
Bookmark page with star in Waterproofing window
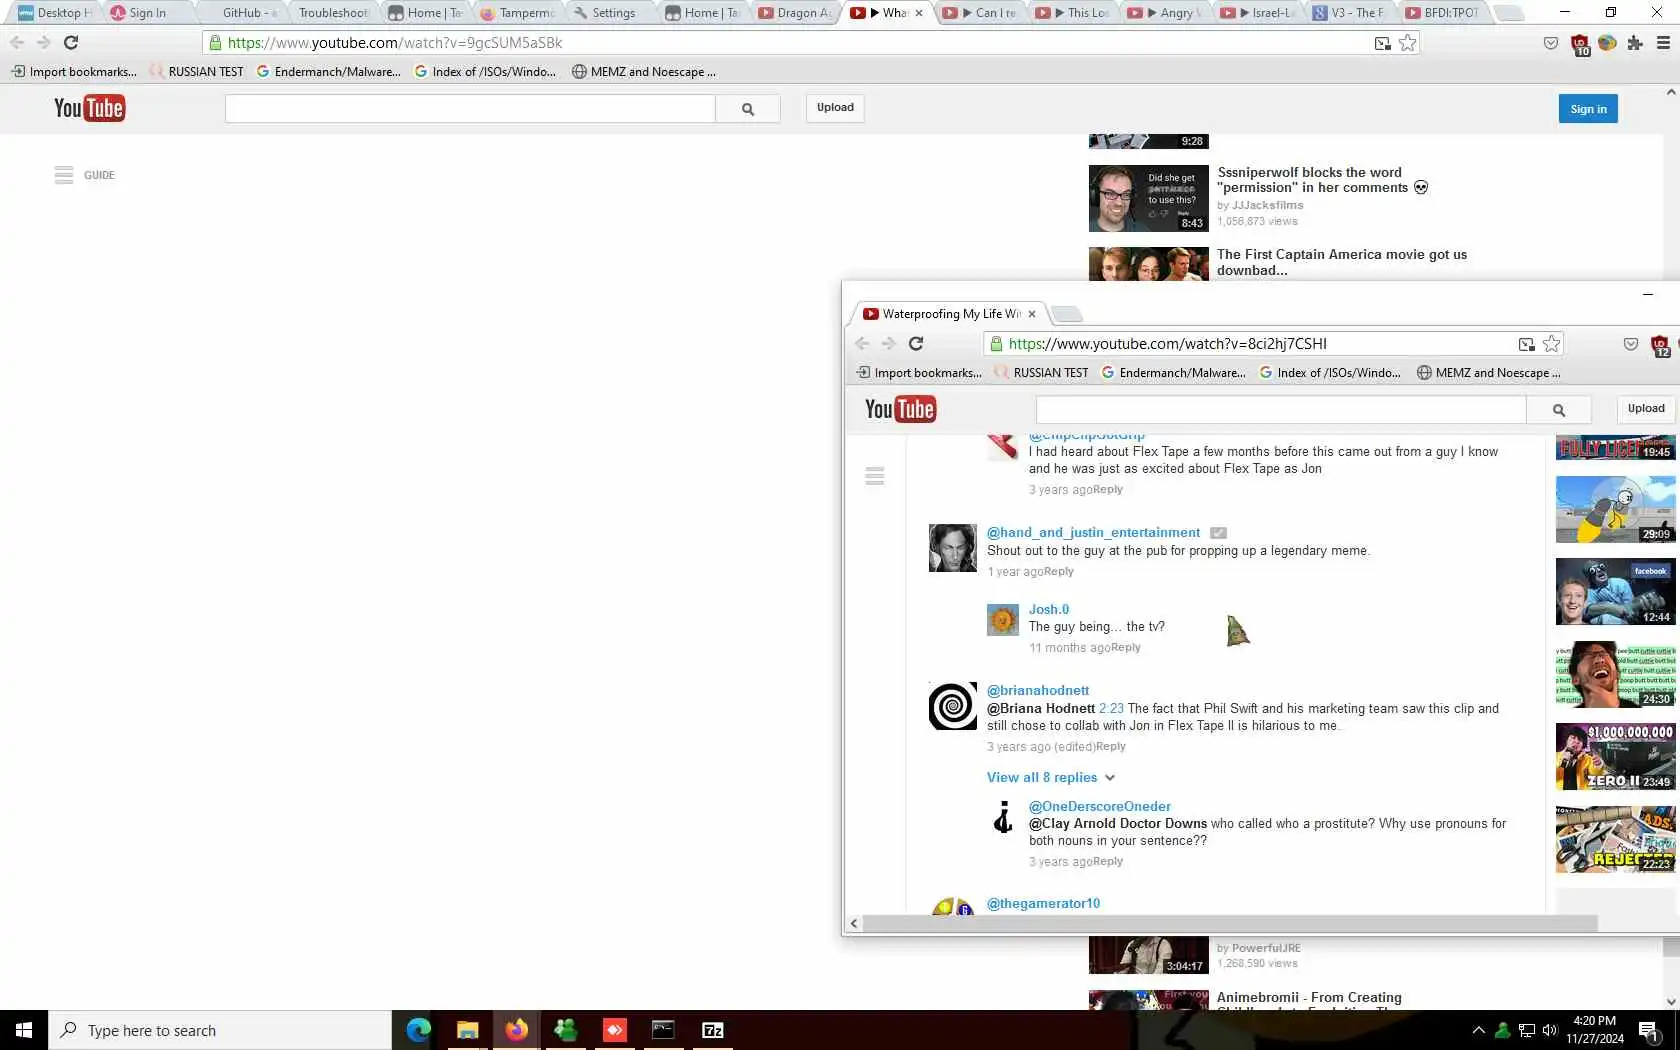coord(1552,344)
